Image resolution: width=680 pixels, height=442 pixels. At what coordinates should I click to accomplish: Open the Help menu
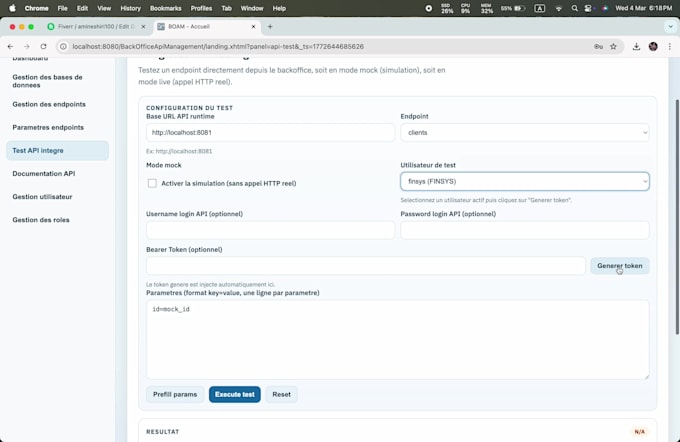[x=279, y=8]
